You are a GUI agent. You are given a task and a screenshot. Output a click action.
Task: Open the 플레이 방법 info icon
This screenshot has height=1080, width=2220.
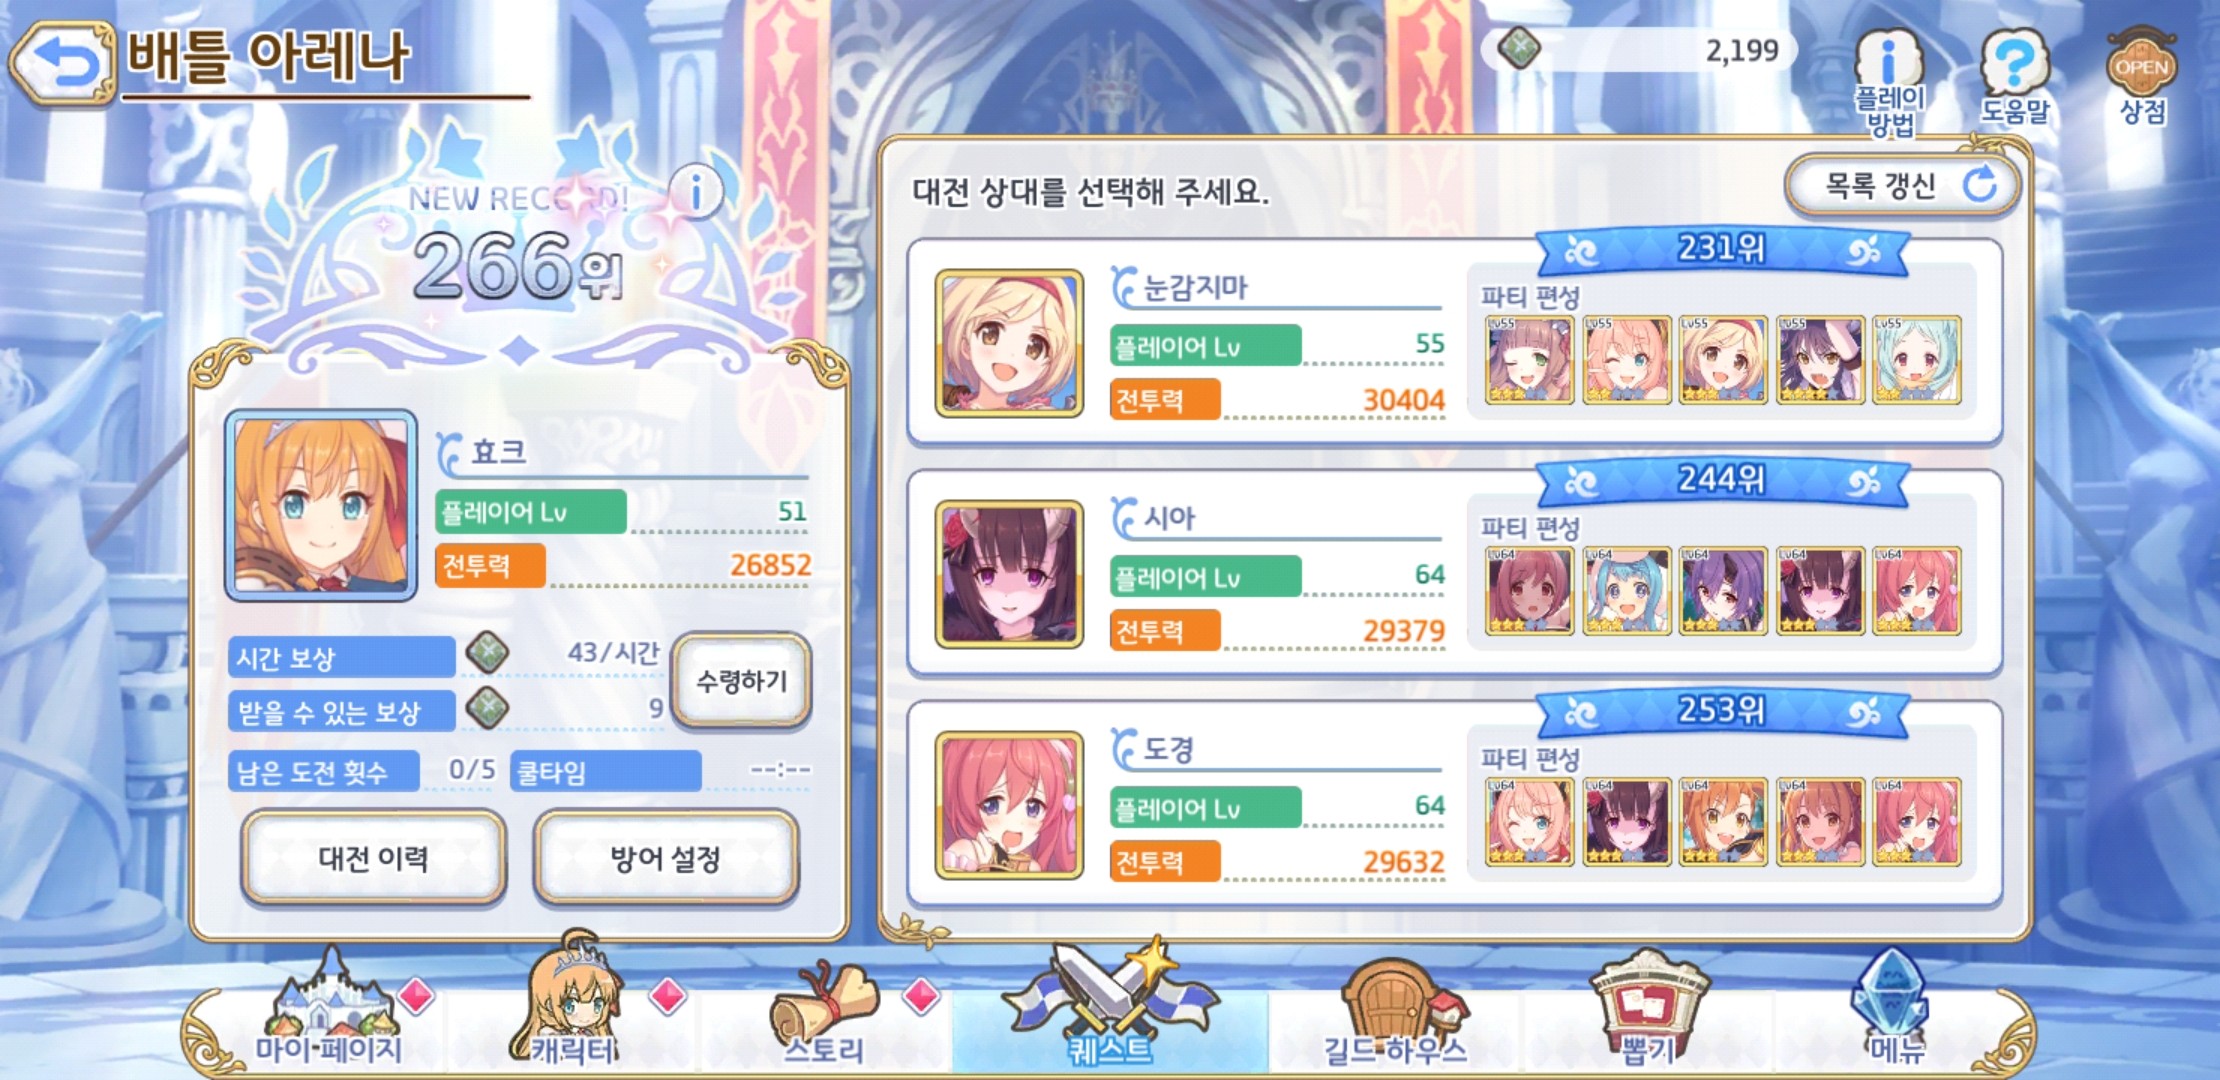coord(1889,82)
